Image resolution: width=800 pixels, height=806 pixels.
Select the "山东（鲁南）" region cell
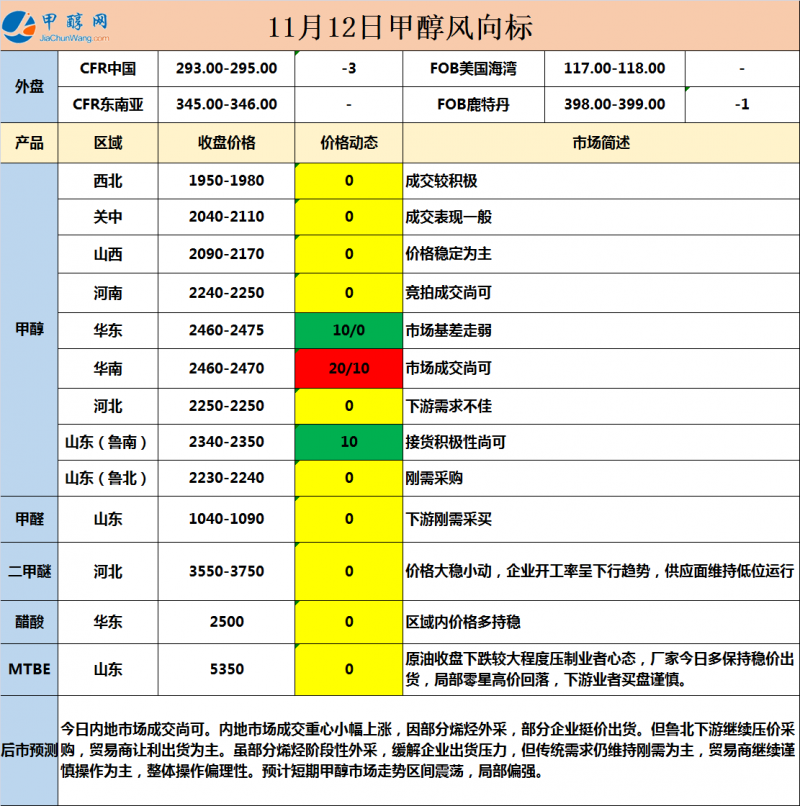point(106,442)
